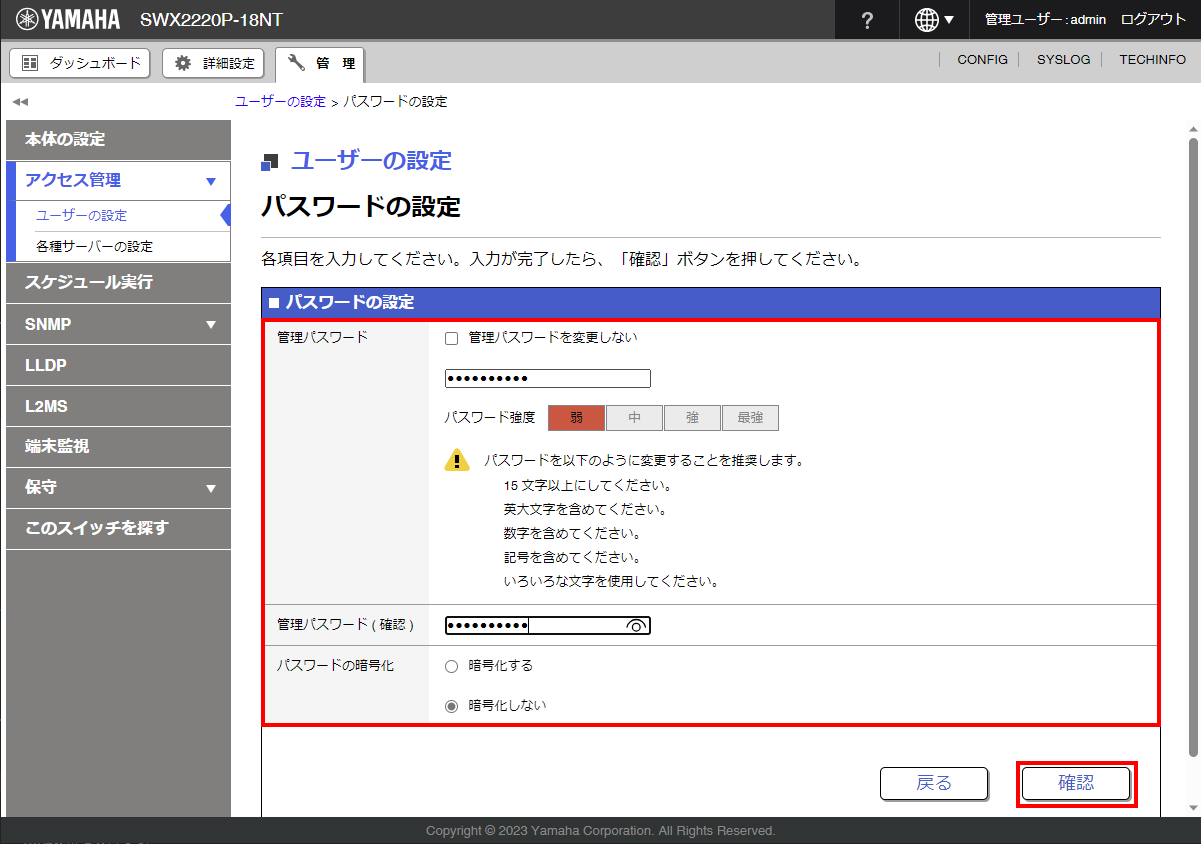Click the ログアウト link
Image resolution: width=1201 pixels, height=844 pixels.
tap(1153, 20)
